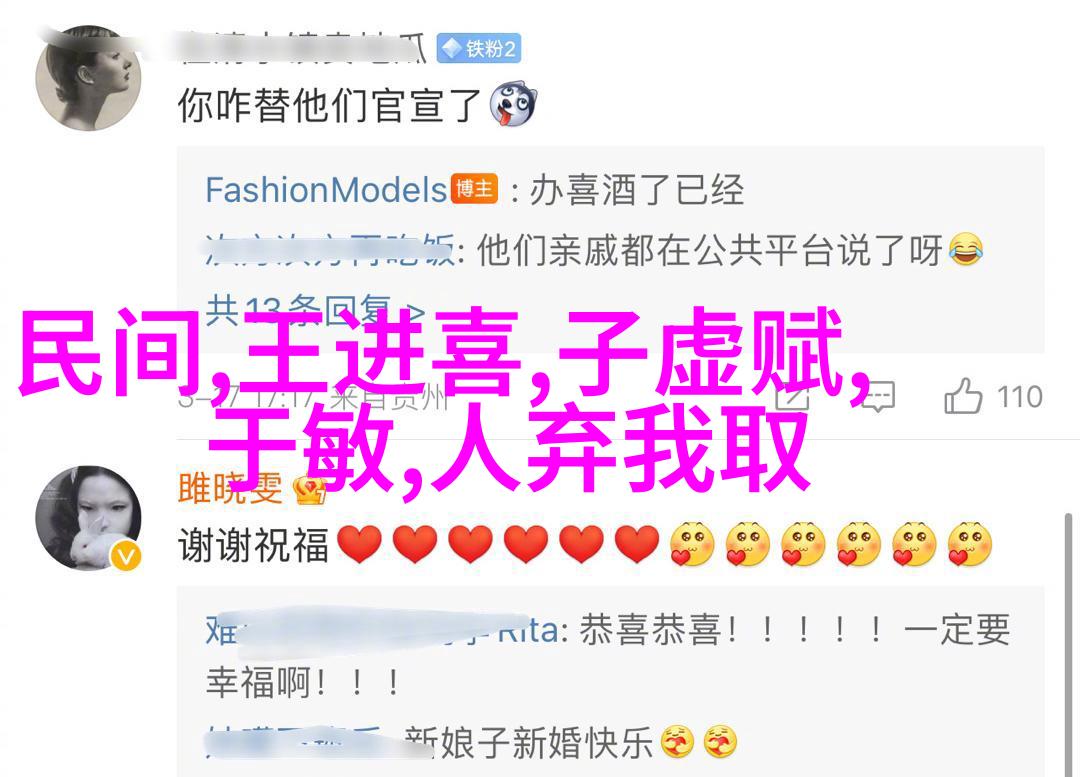Tap the 铁粉2 fan badge

479,49
